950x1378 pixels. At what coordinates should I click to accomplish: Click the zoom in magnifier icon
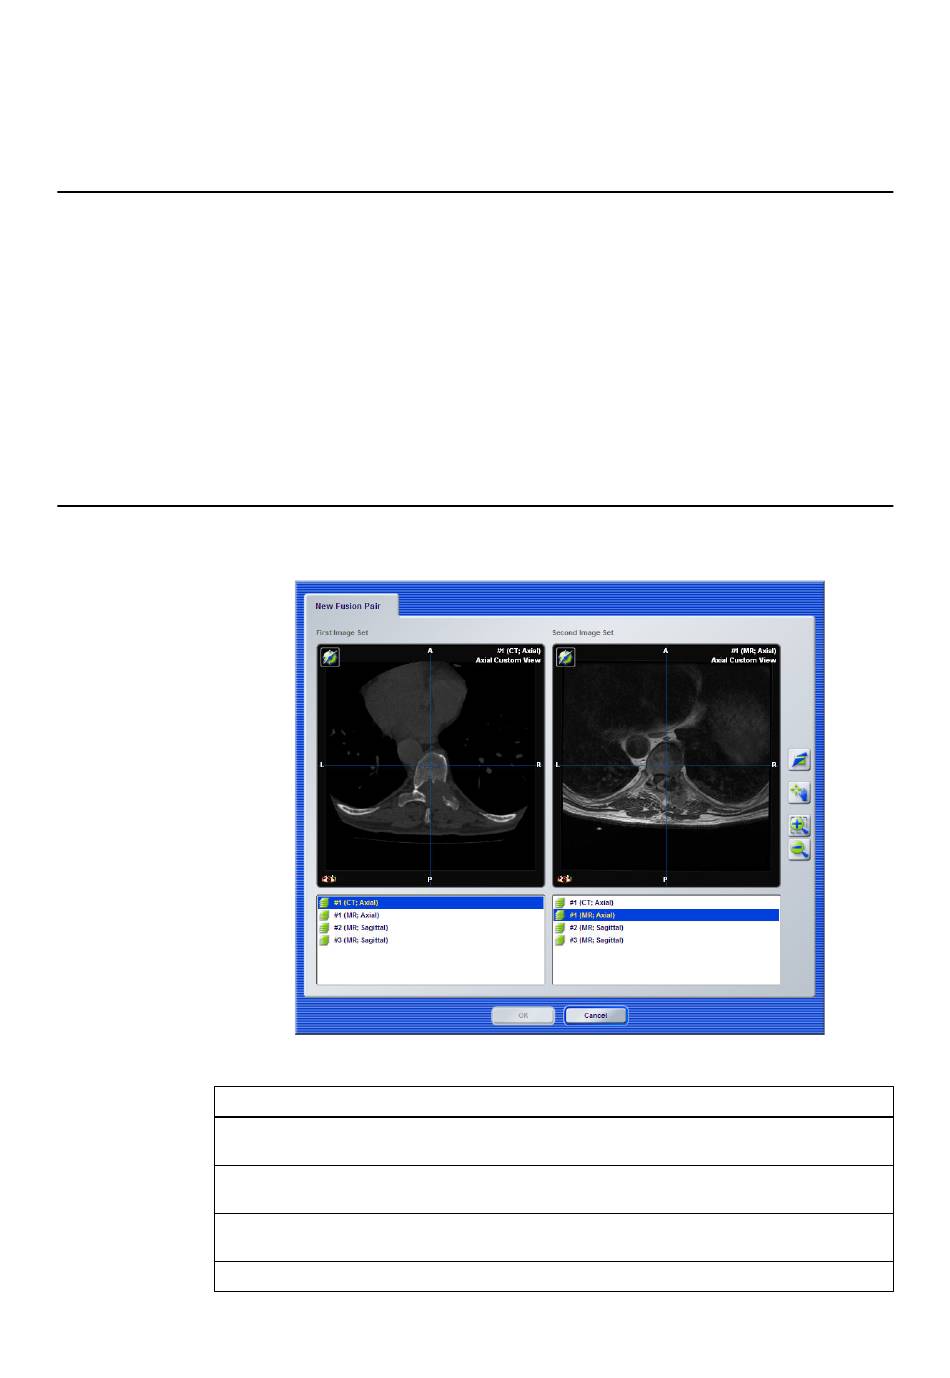point(799,826)
